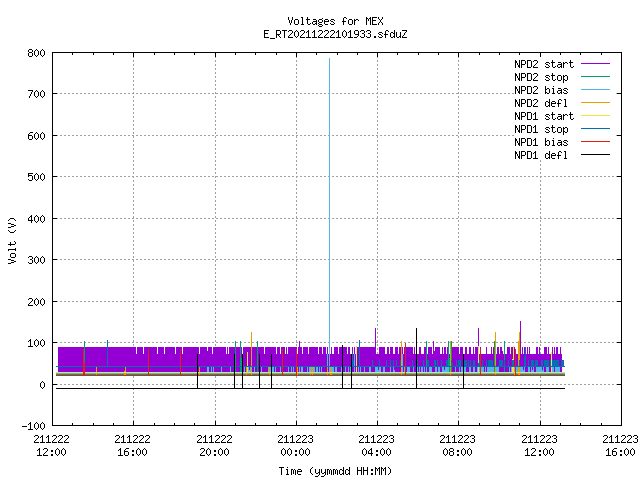Click the -100 y-axis tick label
The height and width of the screenshot is (480, 640).
pyautogui.click(x=34, y=426)
